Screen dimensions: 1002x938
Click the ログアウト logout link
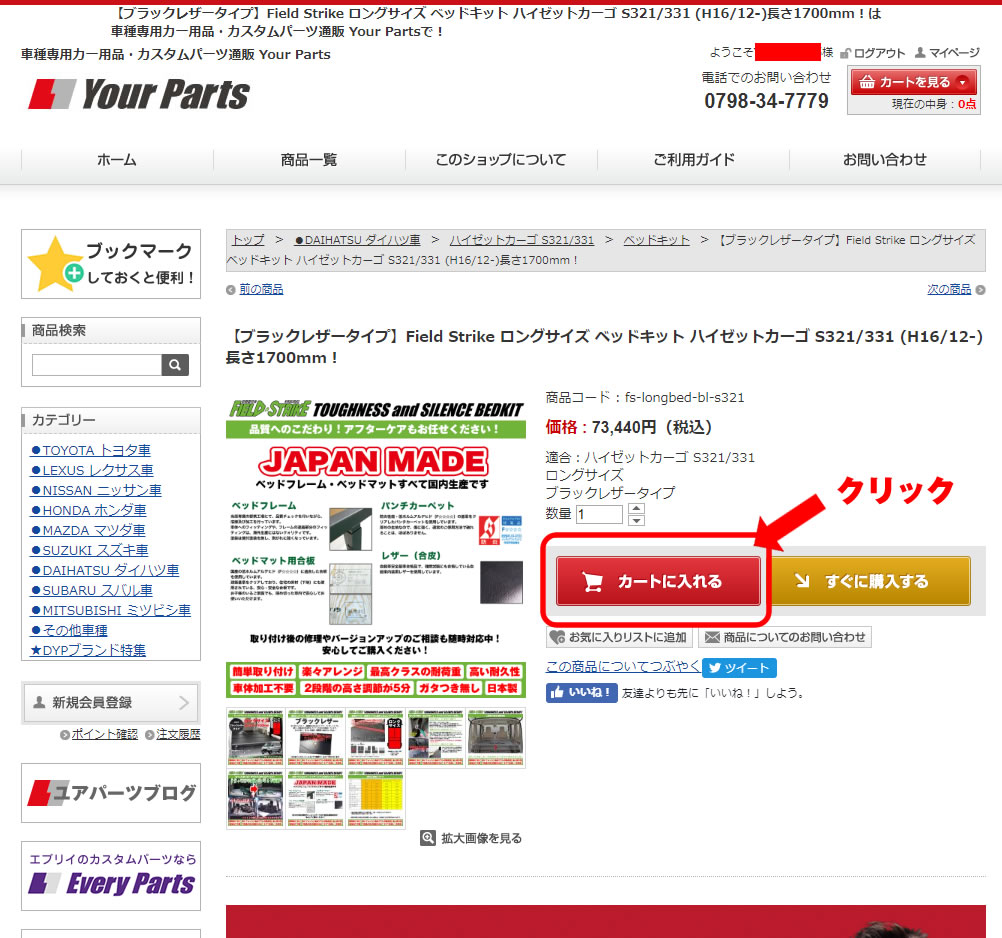pos(873,53)
